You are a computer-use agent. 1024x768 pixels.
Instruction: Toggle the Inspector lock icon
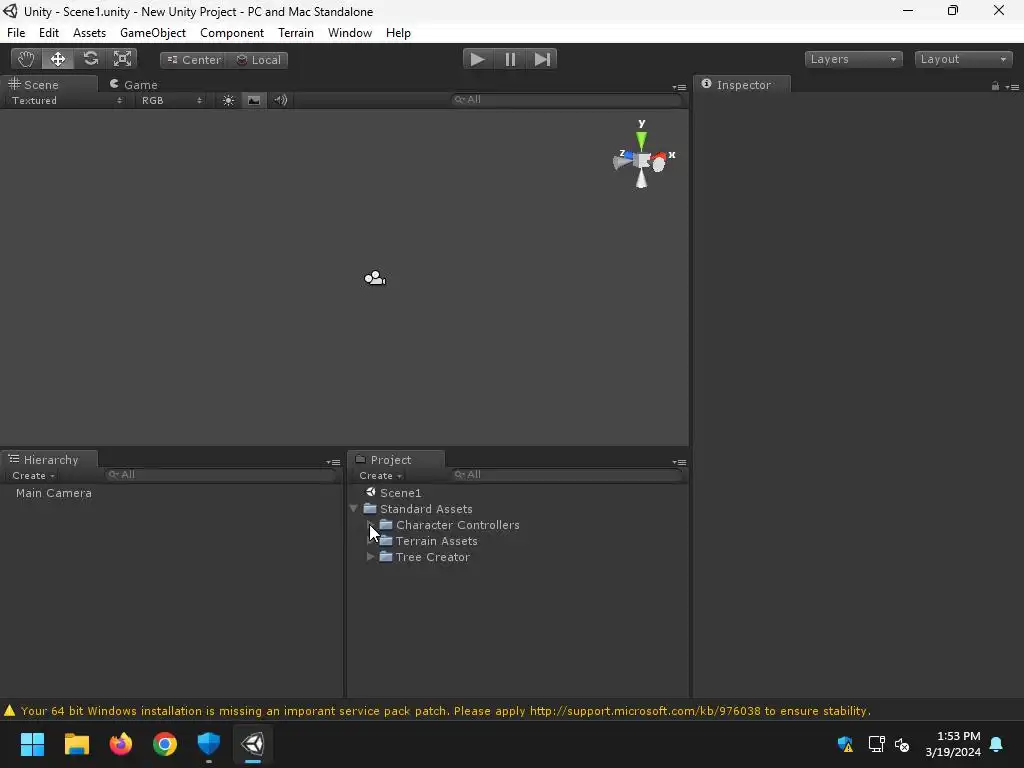(995, 86)
